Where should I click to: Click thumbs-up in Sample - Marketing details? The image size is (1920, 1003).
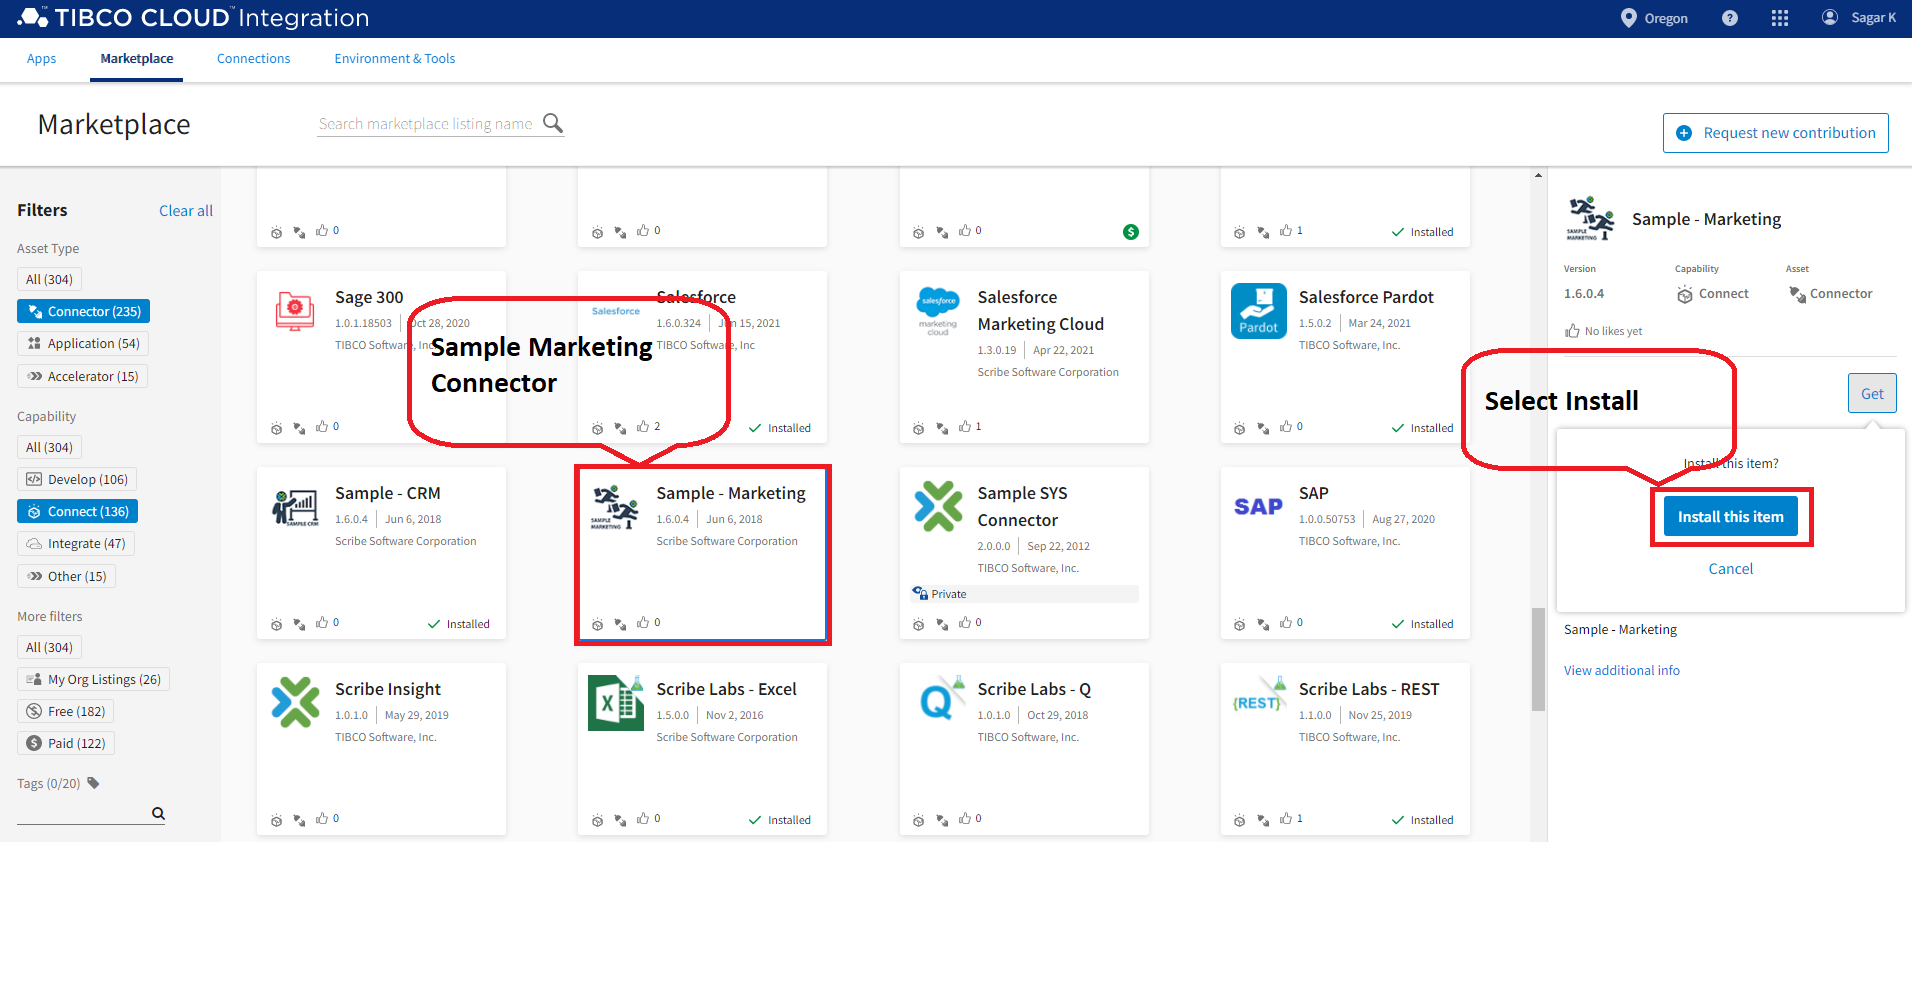point(1572,331)
